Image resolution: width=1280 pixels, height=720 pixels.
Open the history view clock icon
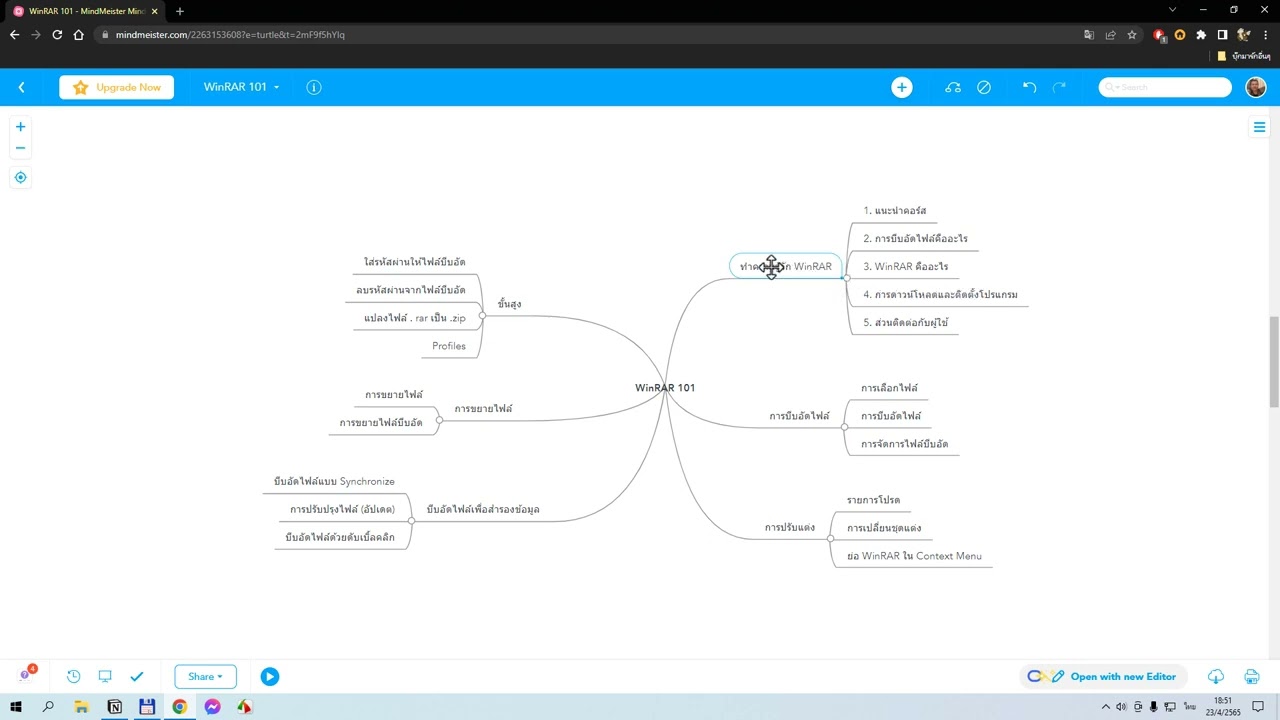pos(73,676)
